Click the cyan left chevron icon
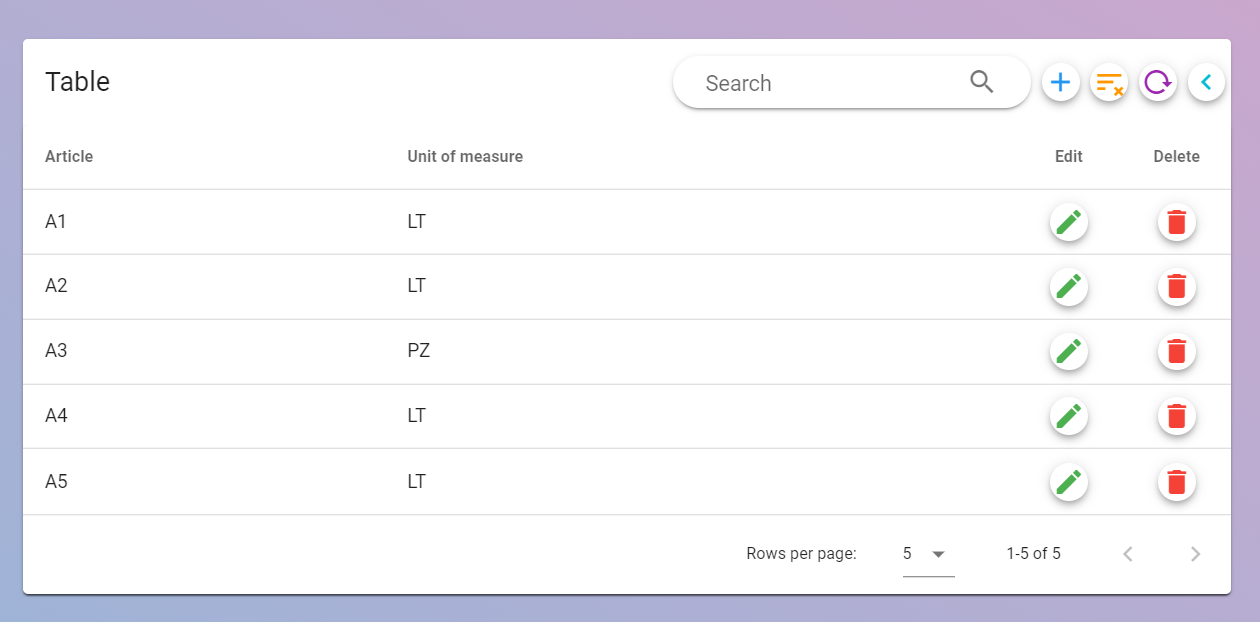Image resolution: width=1260 pixels, height=622 pixels. (1206, 82)
